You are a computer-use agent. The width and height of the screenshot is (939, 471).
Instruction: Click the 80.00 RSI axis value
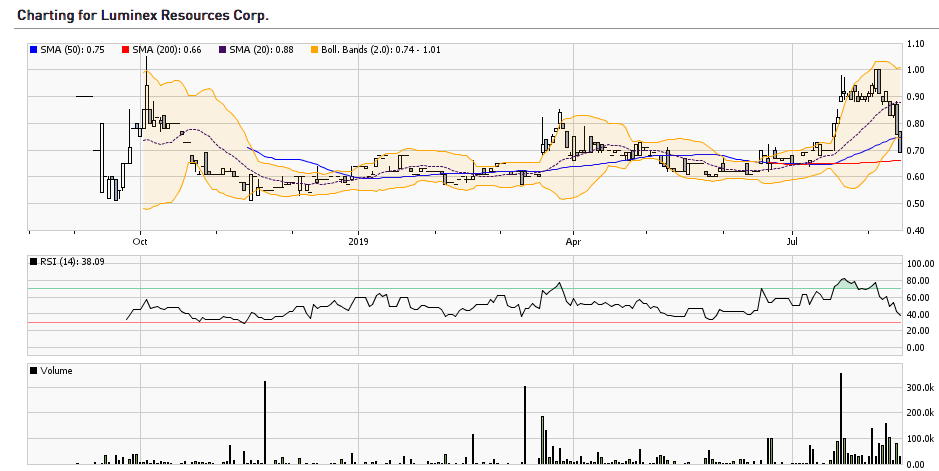click(x=920, y=281)
